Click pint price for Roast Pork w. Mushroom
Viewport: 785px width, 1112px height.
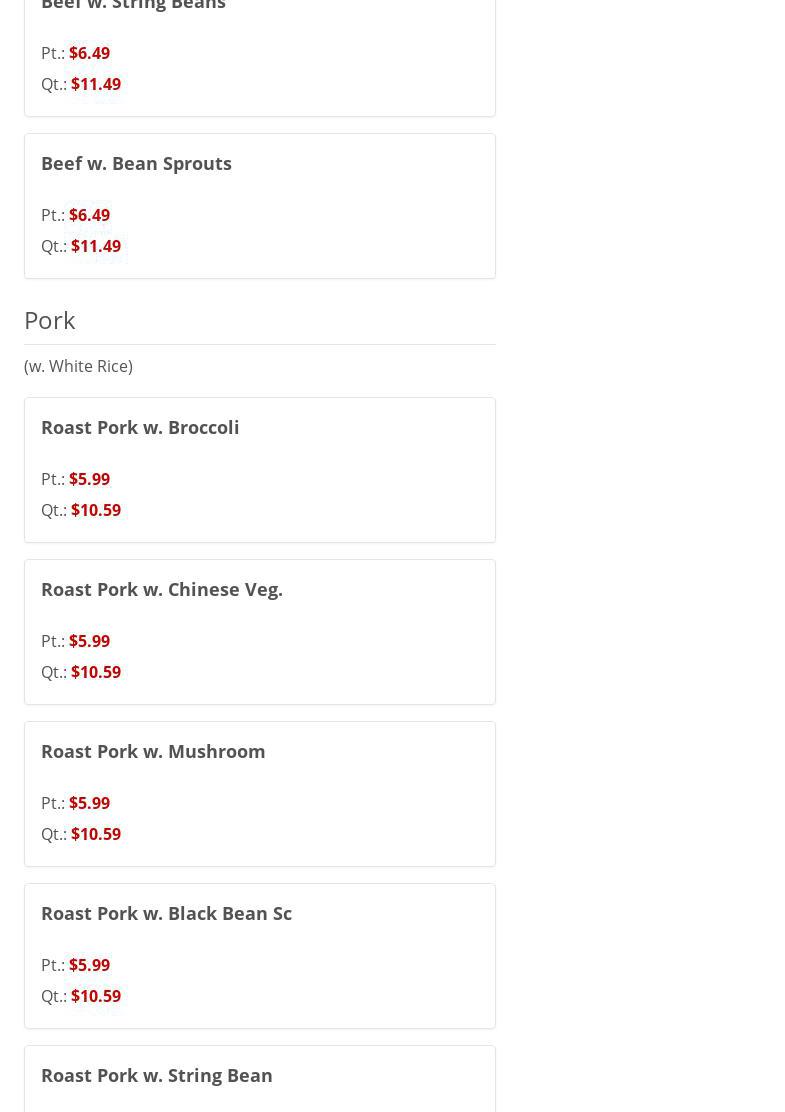[89, 803]
